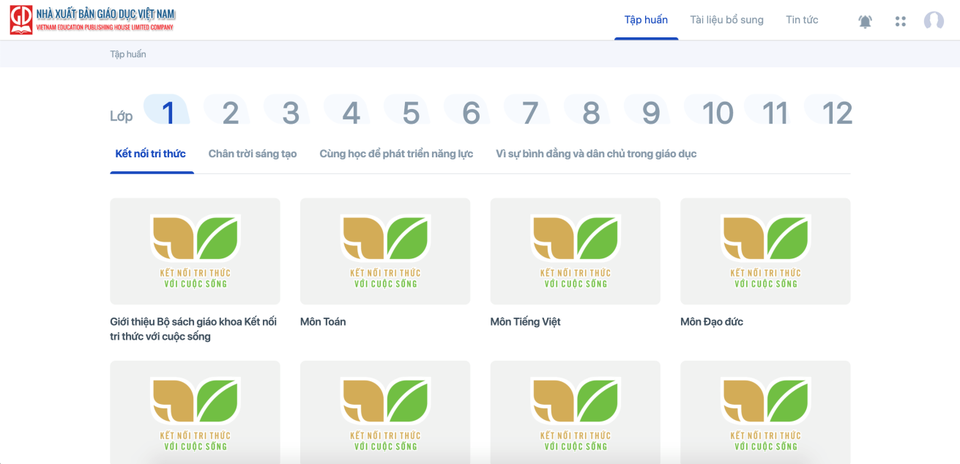Select grade 4 in Lớp selector

348,111
